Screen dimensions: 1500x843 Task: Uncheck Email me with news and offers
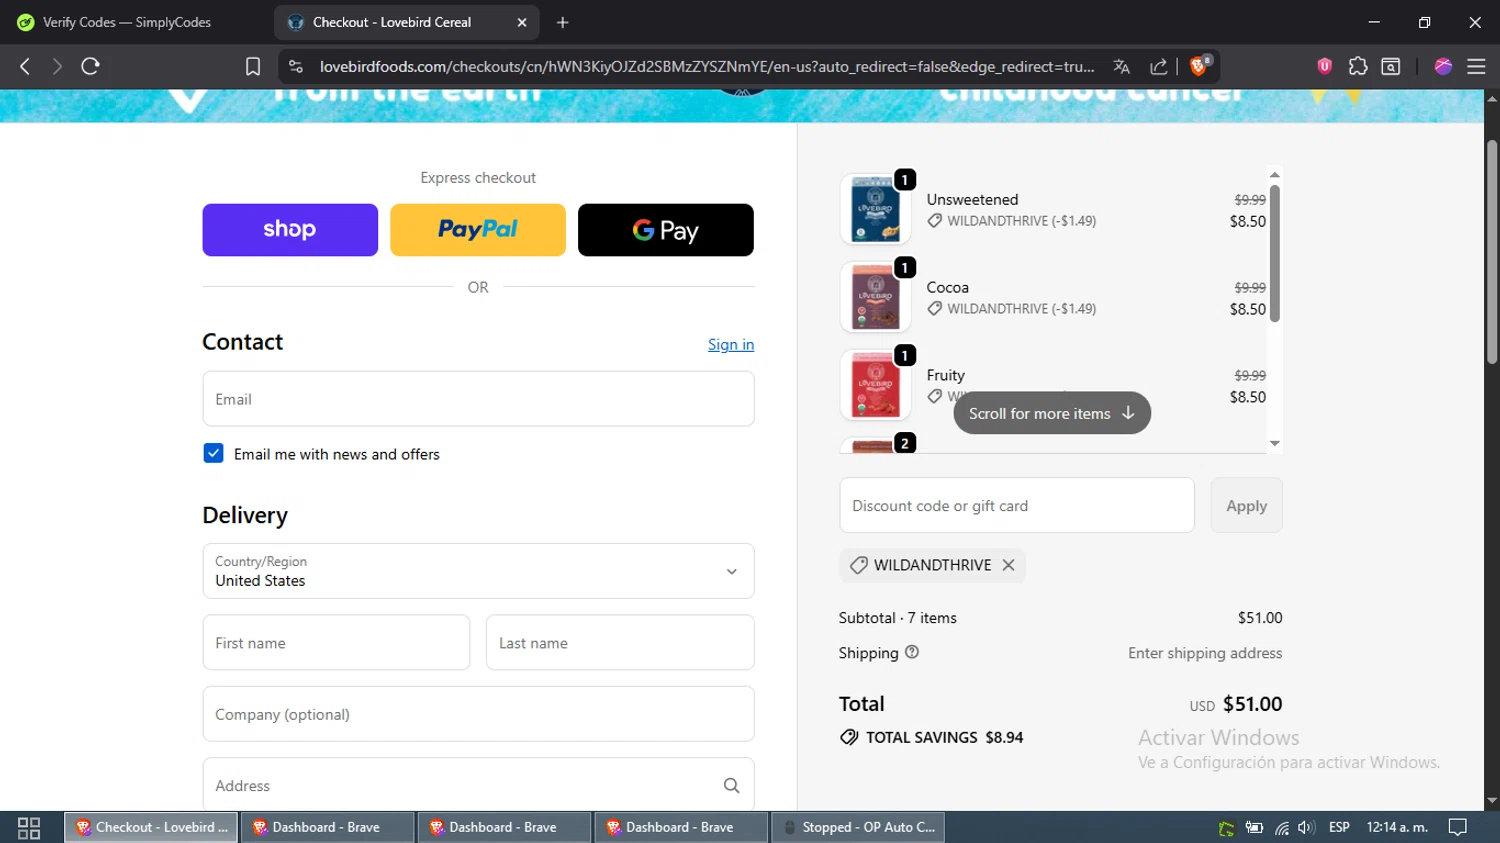pos(213,453)
